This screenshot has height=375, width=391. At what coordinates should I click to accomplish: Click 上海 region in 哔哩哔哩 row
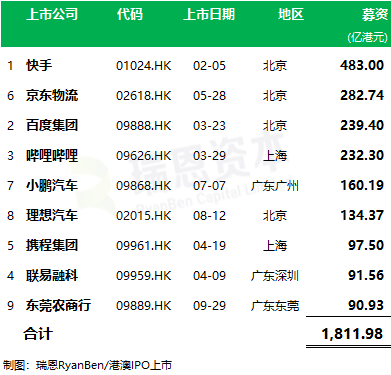click(x=275, y=156)
